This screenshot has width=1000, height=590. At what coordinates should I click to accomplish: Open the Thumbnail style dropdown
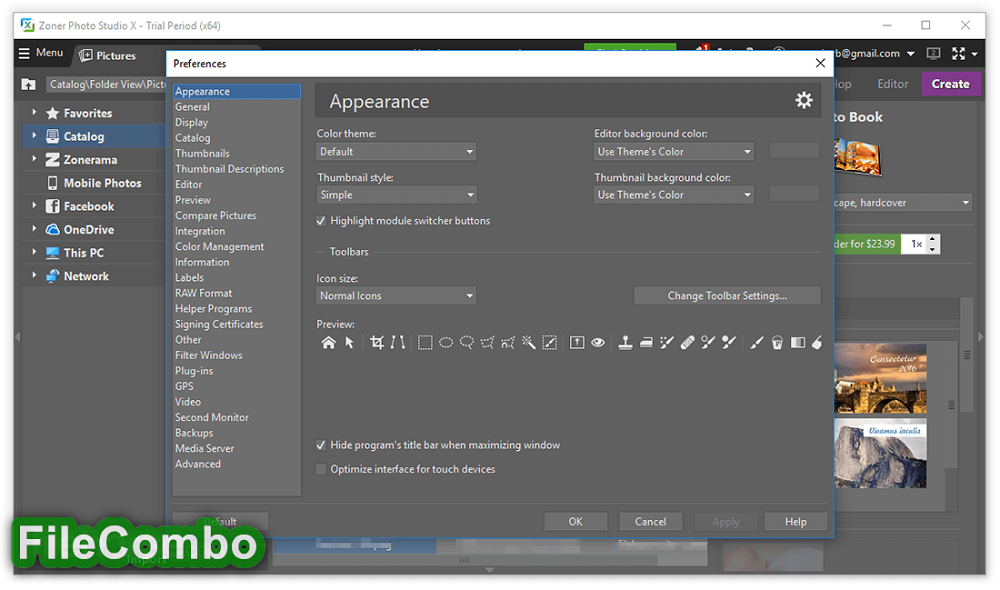[396, 195]
